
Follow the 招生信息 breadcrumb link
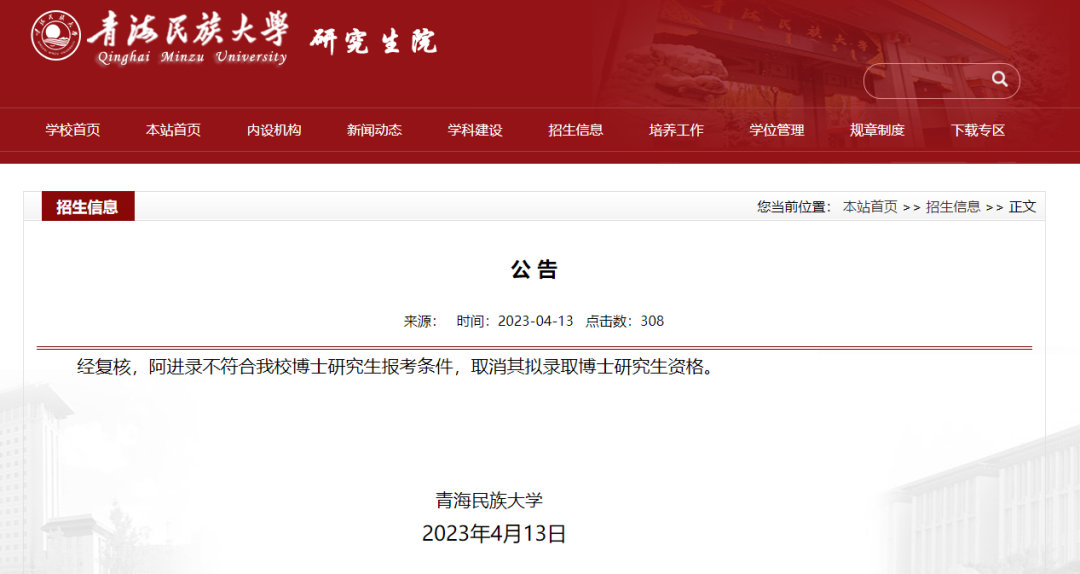pos(953,207)
